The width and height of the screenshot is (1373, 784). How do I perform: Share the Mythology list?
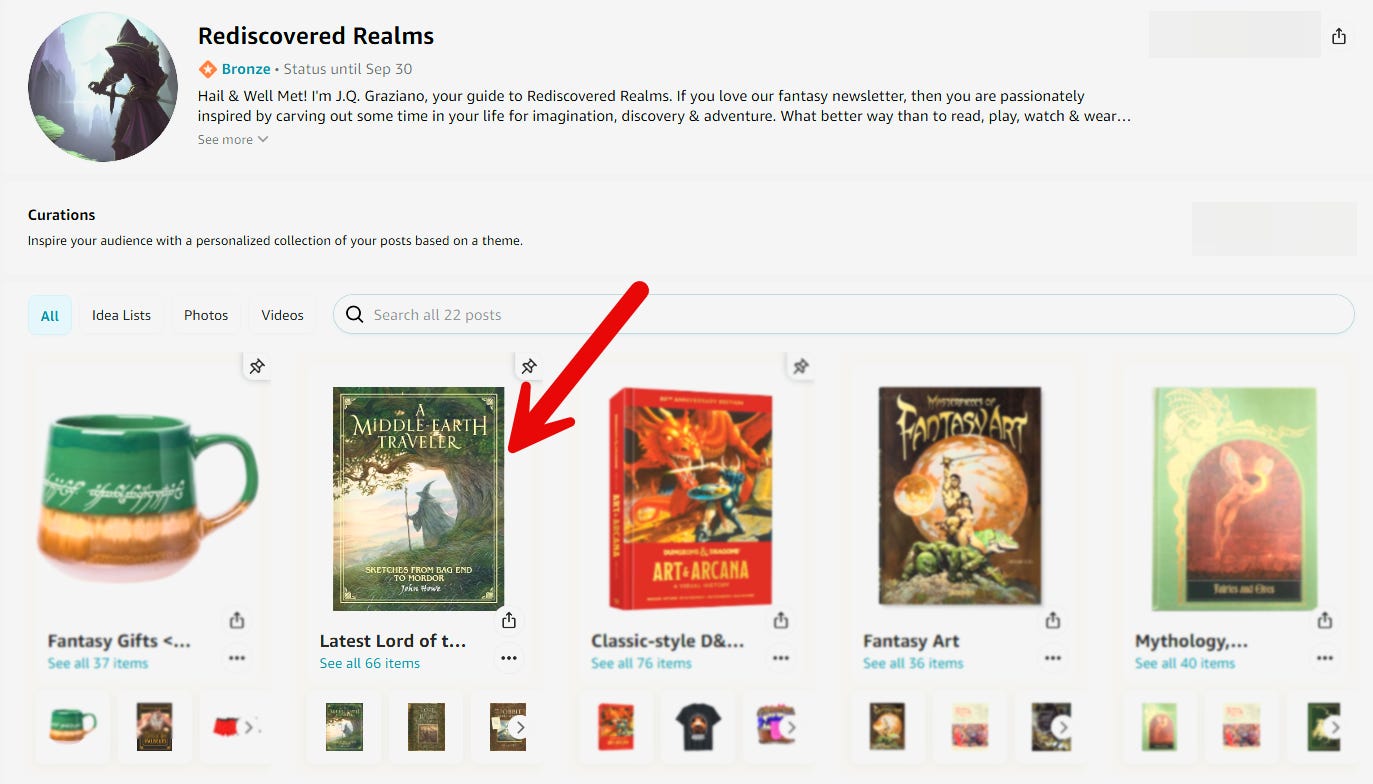[x=1325, y=620]
